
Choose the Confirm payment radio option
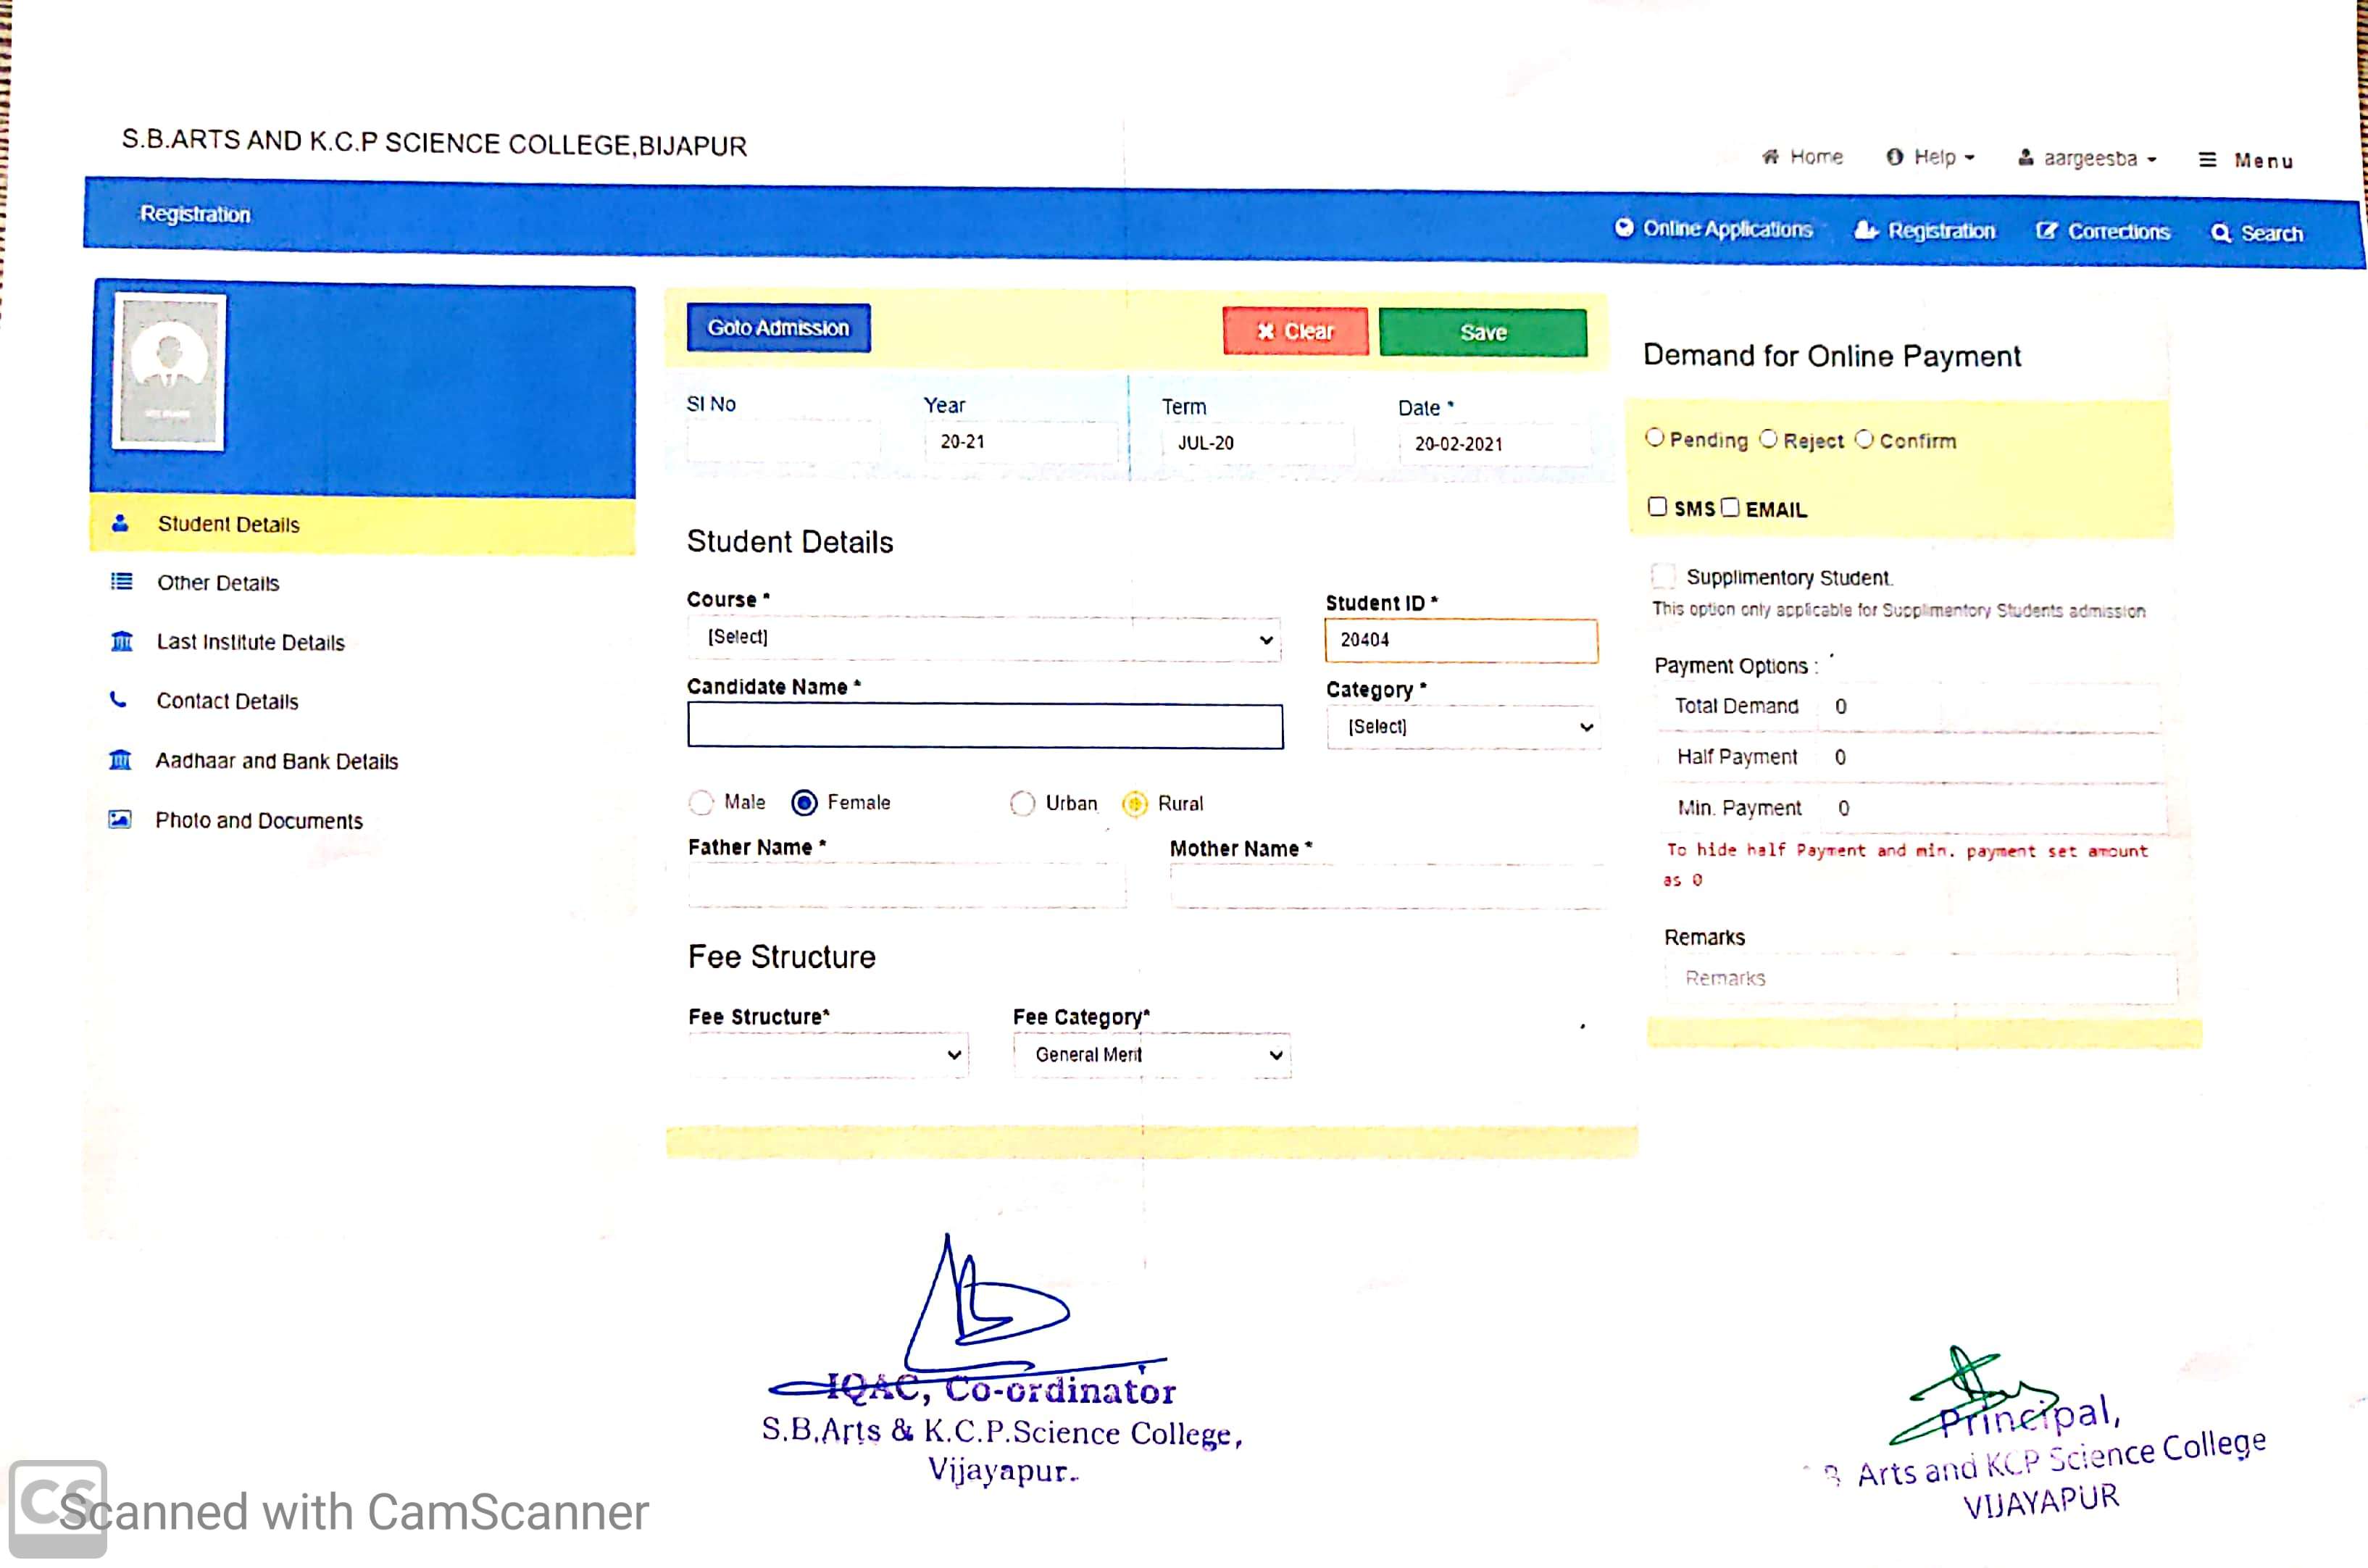(x=1864, y=439)
